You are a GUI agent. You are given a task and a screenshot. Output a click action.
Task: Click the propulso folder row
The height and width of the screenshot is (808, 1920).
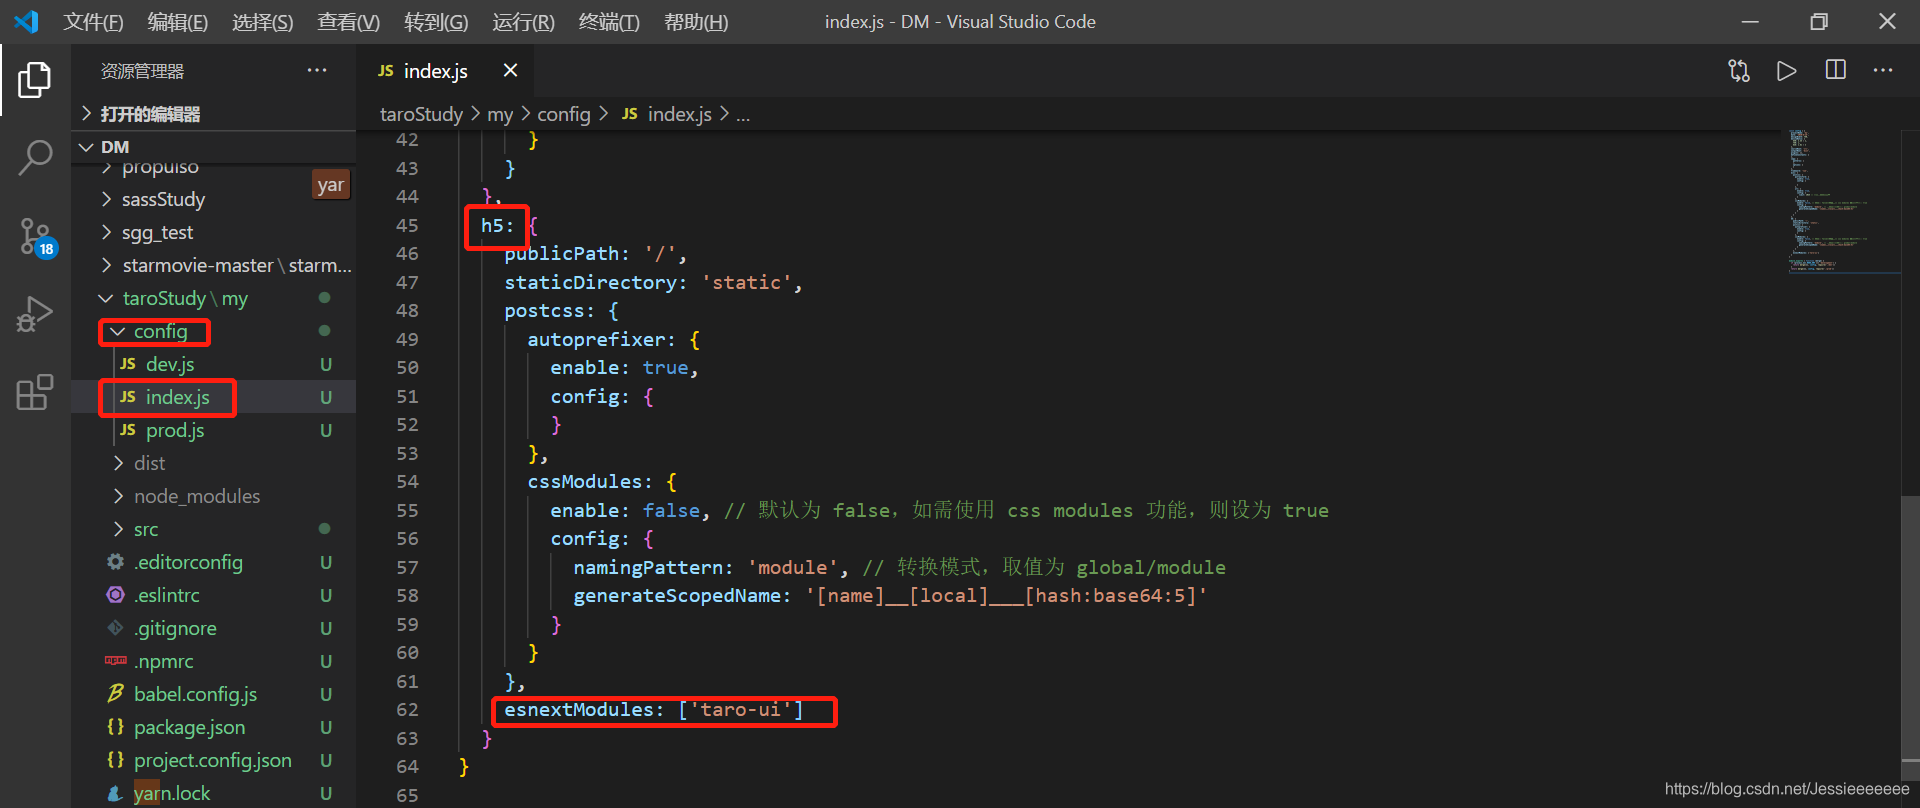pos(214,167)
